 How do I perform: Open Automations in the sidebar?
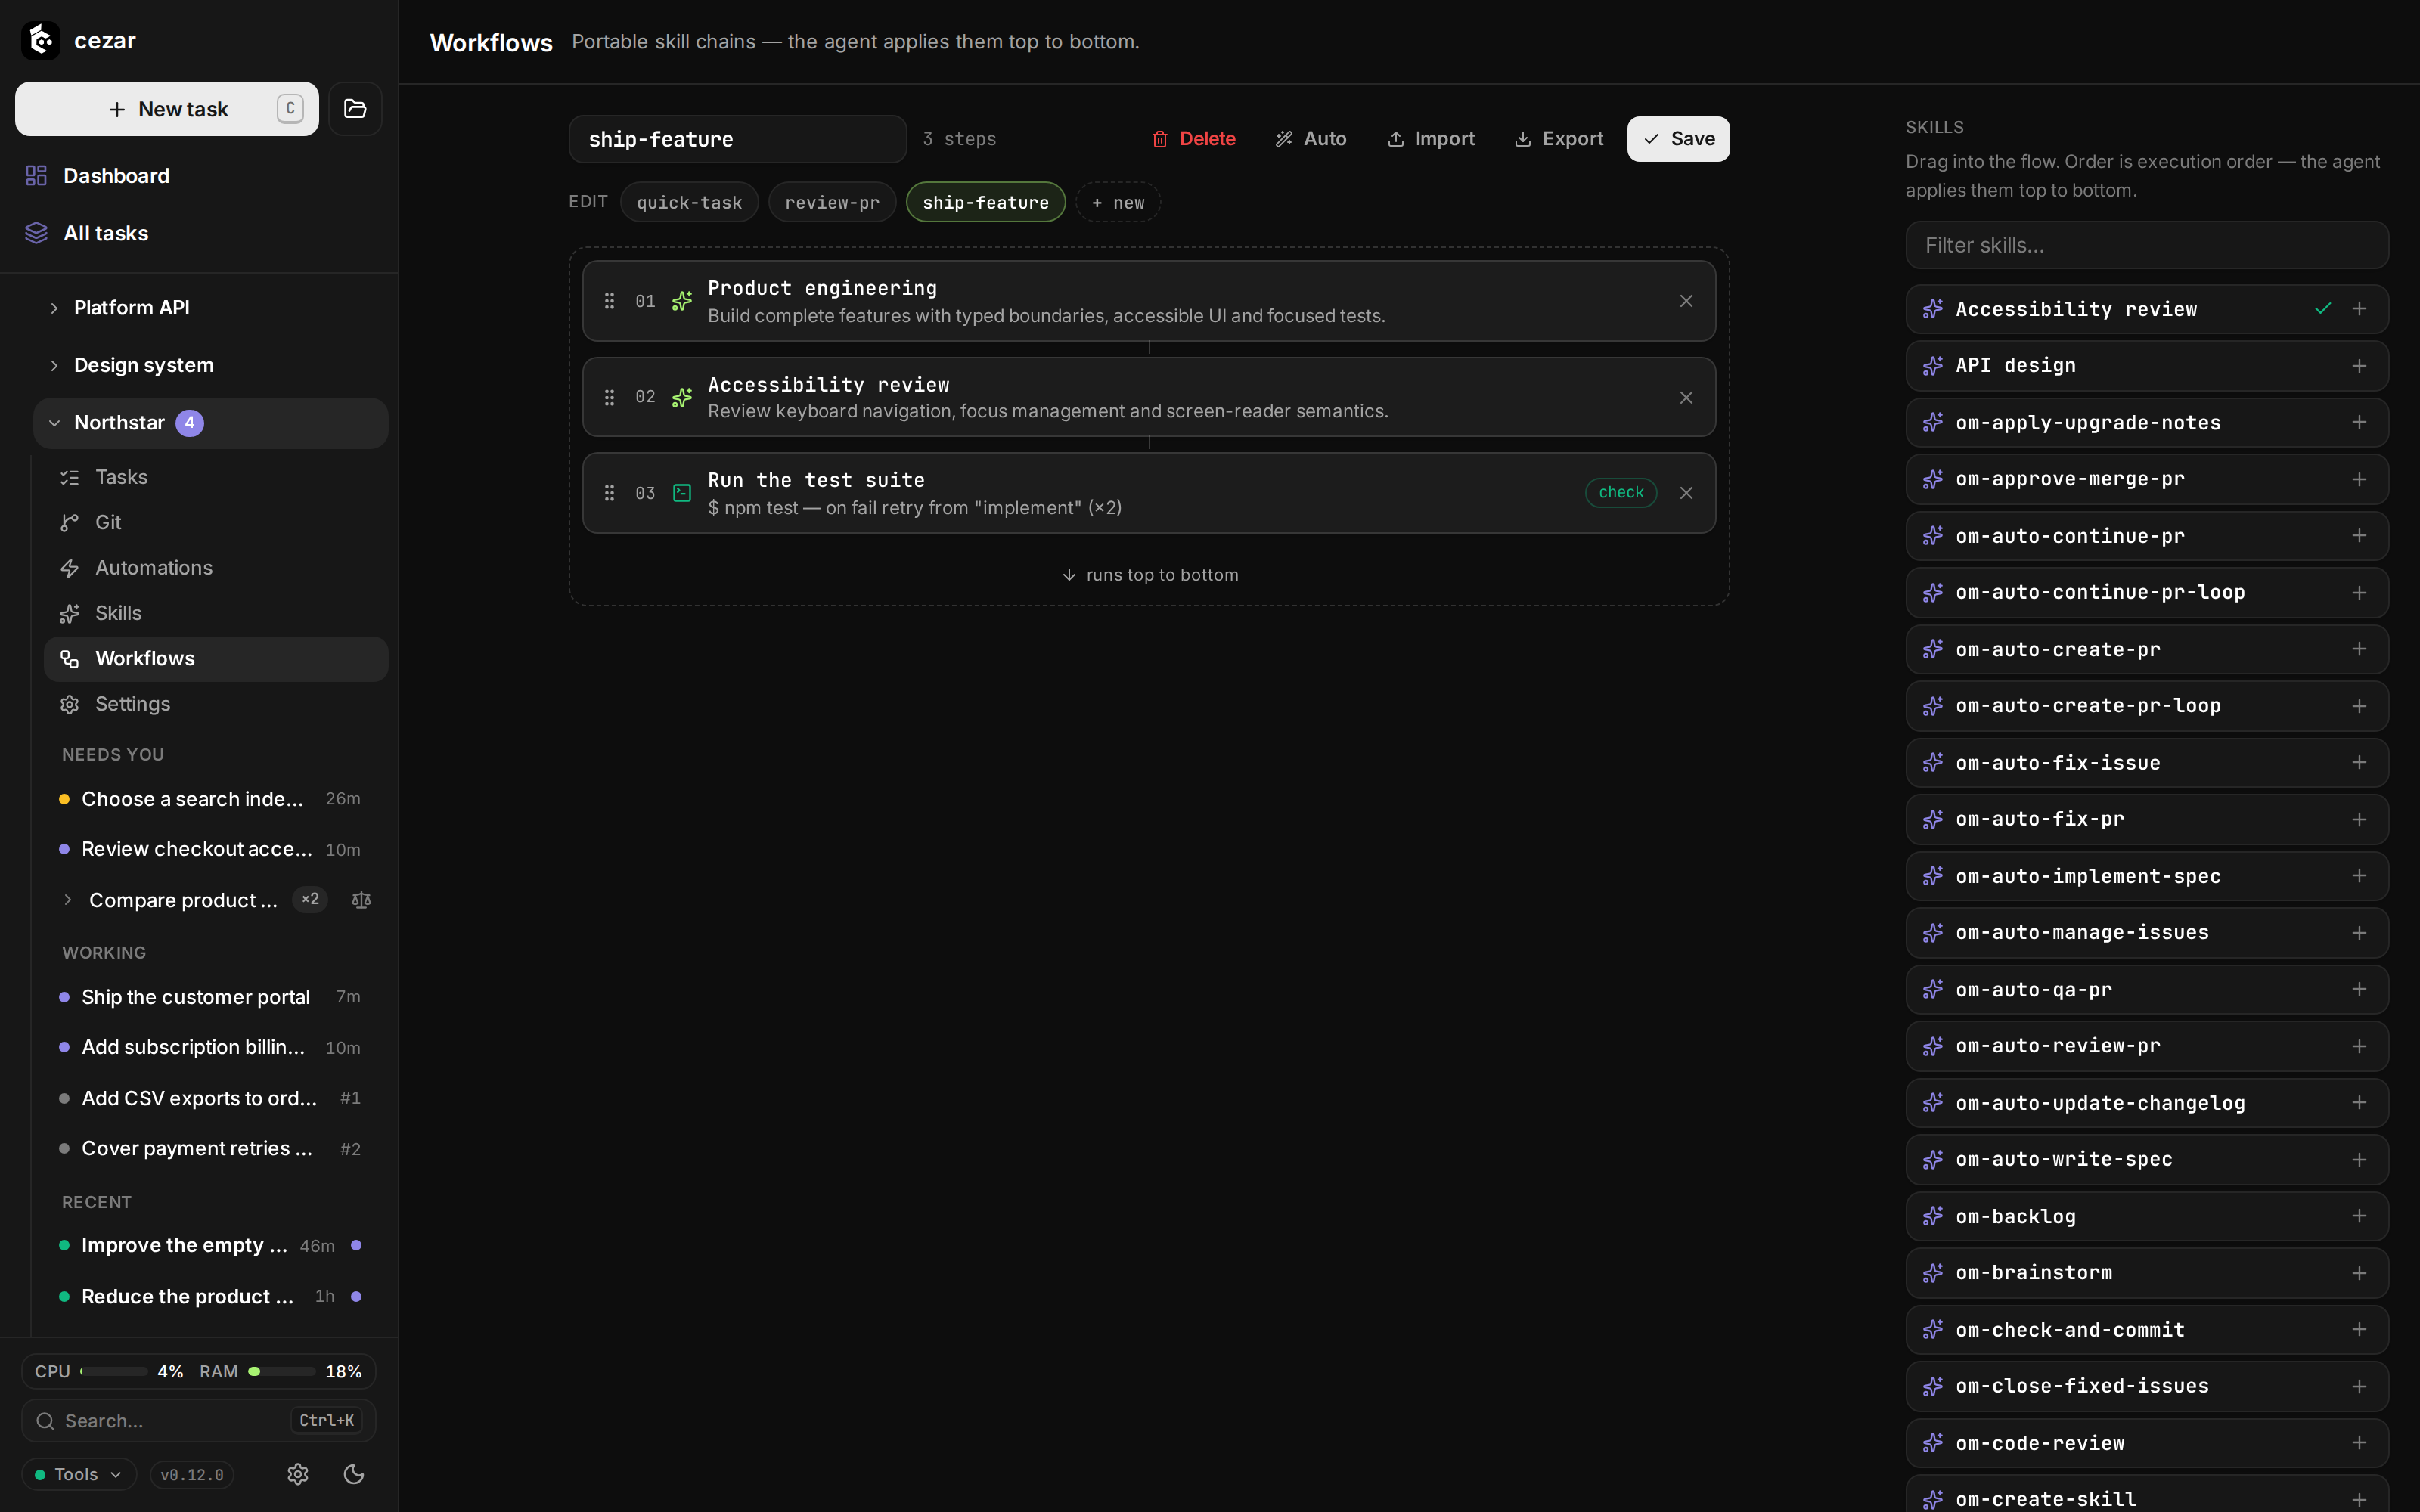pyautogui.click(x=216, y=568)
